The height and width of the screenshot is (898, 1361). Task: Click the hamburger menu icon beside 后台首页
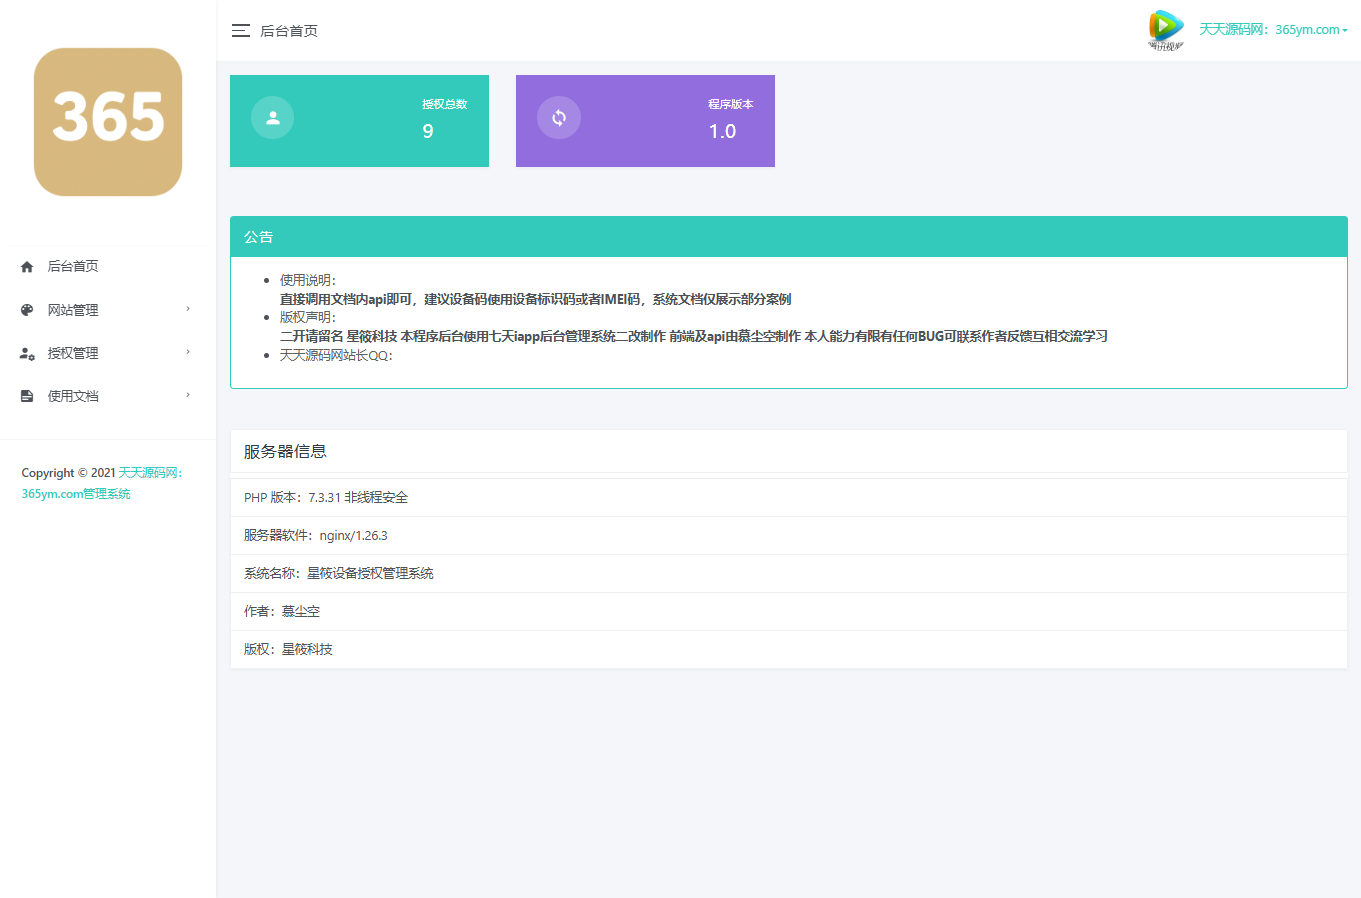coord(240,31)
